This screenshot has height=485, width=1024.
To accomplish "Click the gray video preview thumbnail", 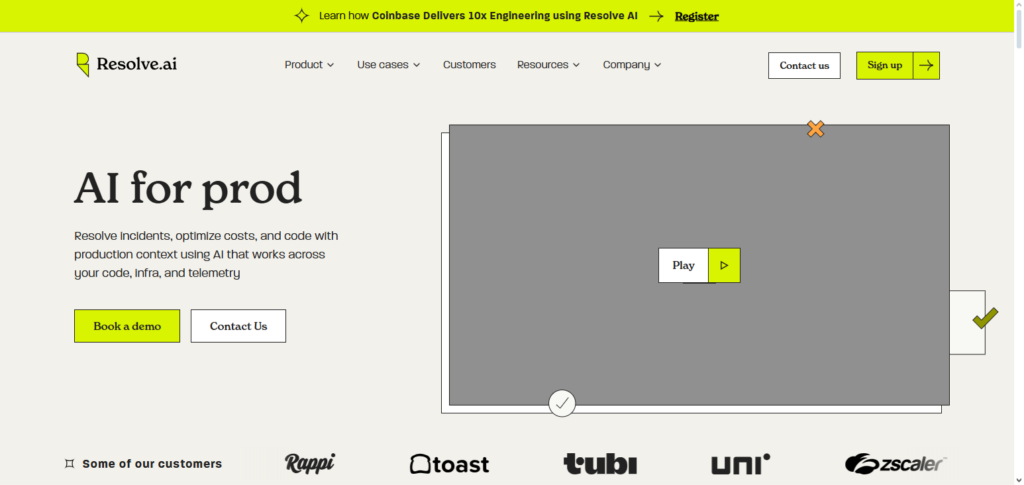I will pos(560,200).
